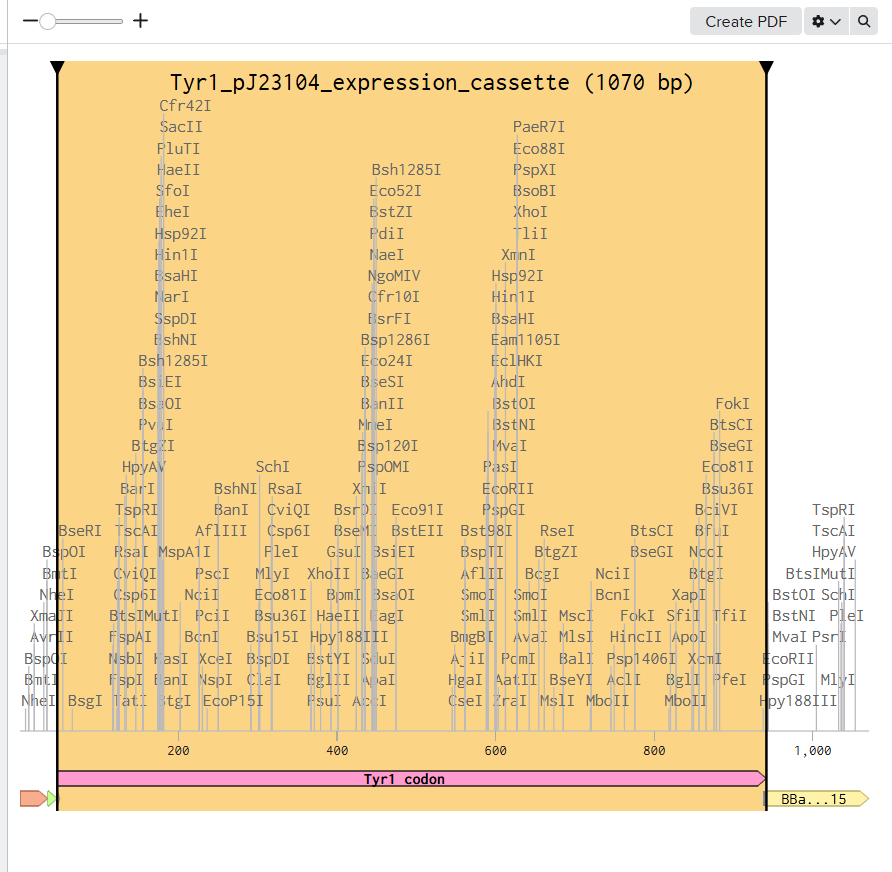This screenshot has height=872, width=892.
Task: Select the salmon feature arrow at bottom left
Action: coord(33,799)
